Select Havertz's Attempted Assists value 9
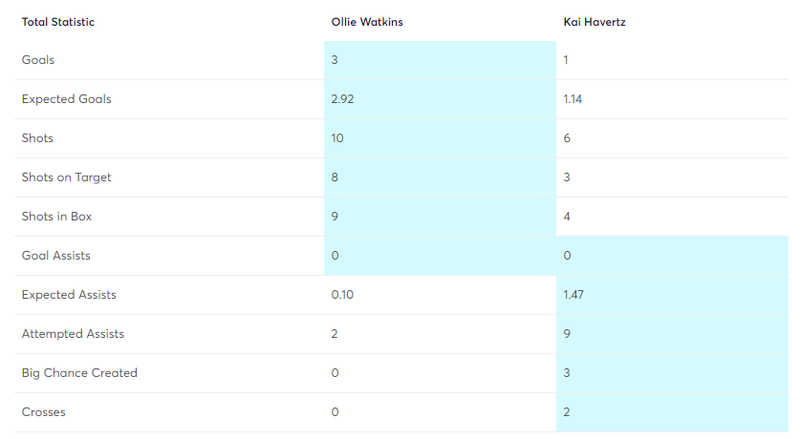The width and height of the screenshot is (800, 439). [567, 334]
